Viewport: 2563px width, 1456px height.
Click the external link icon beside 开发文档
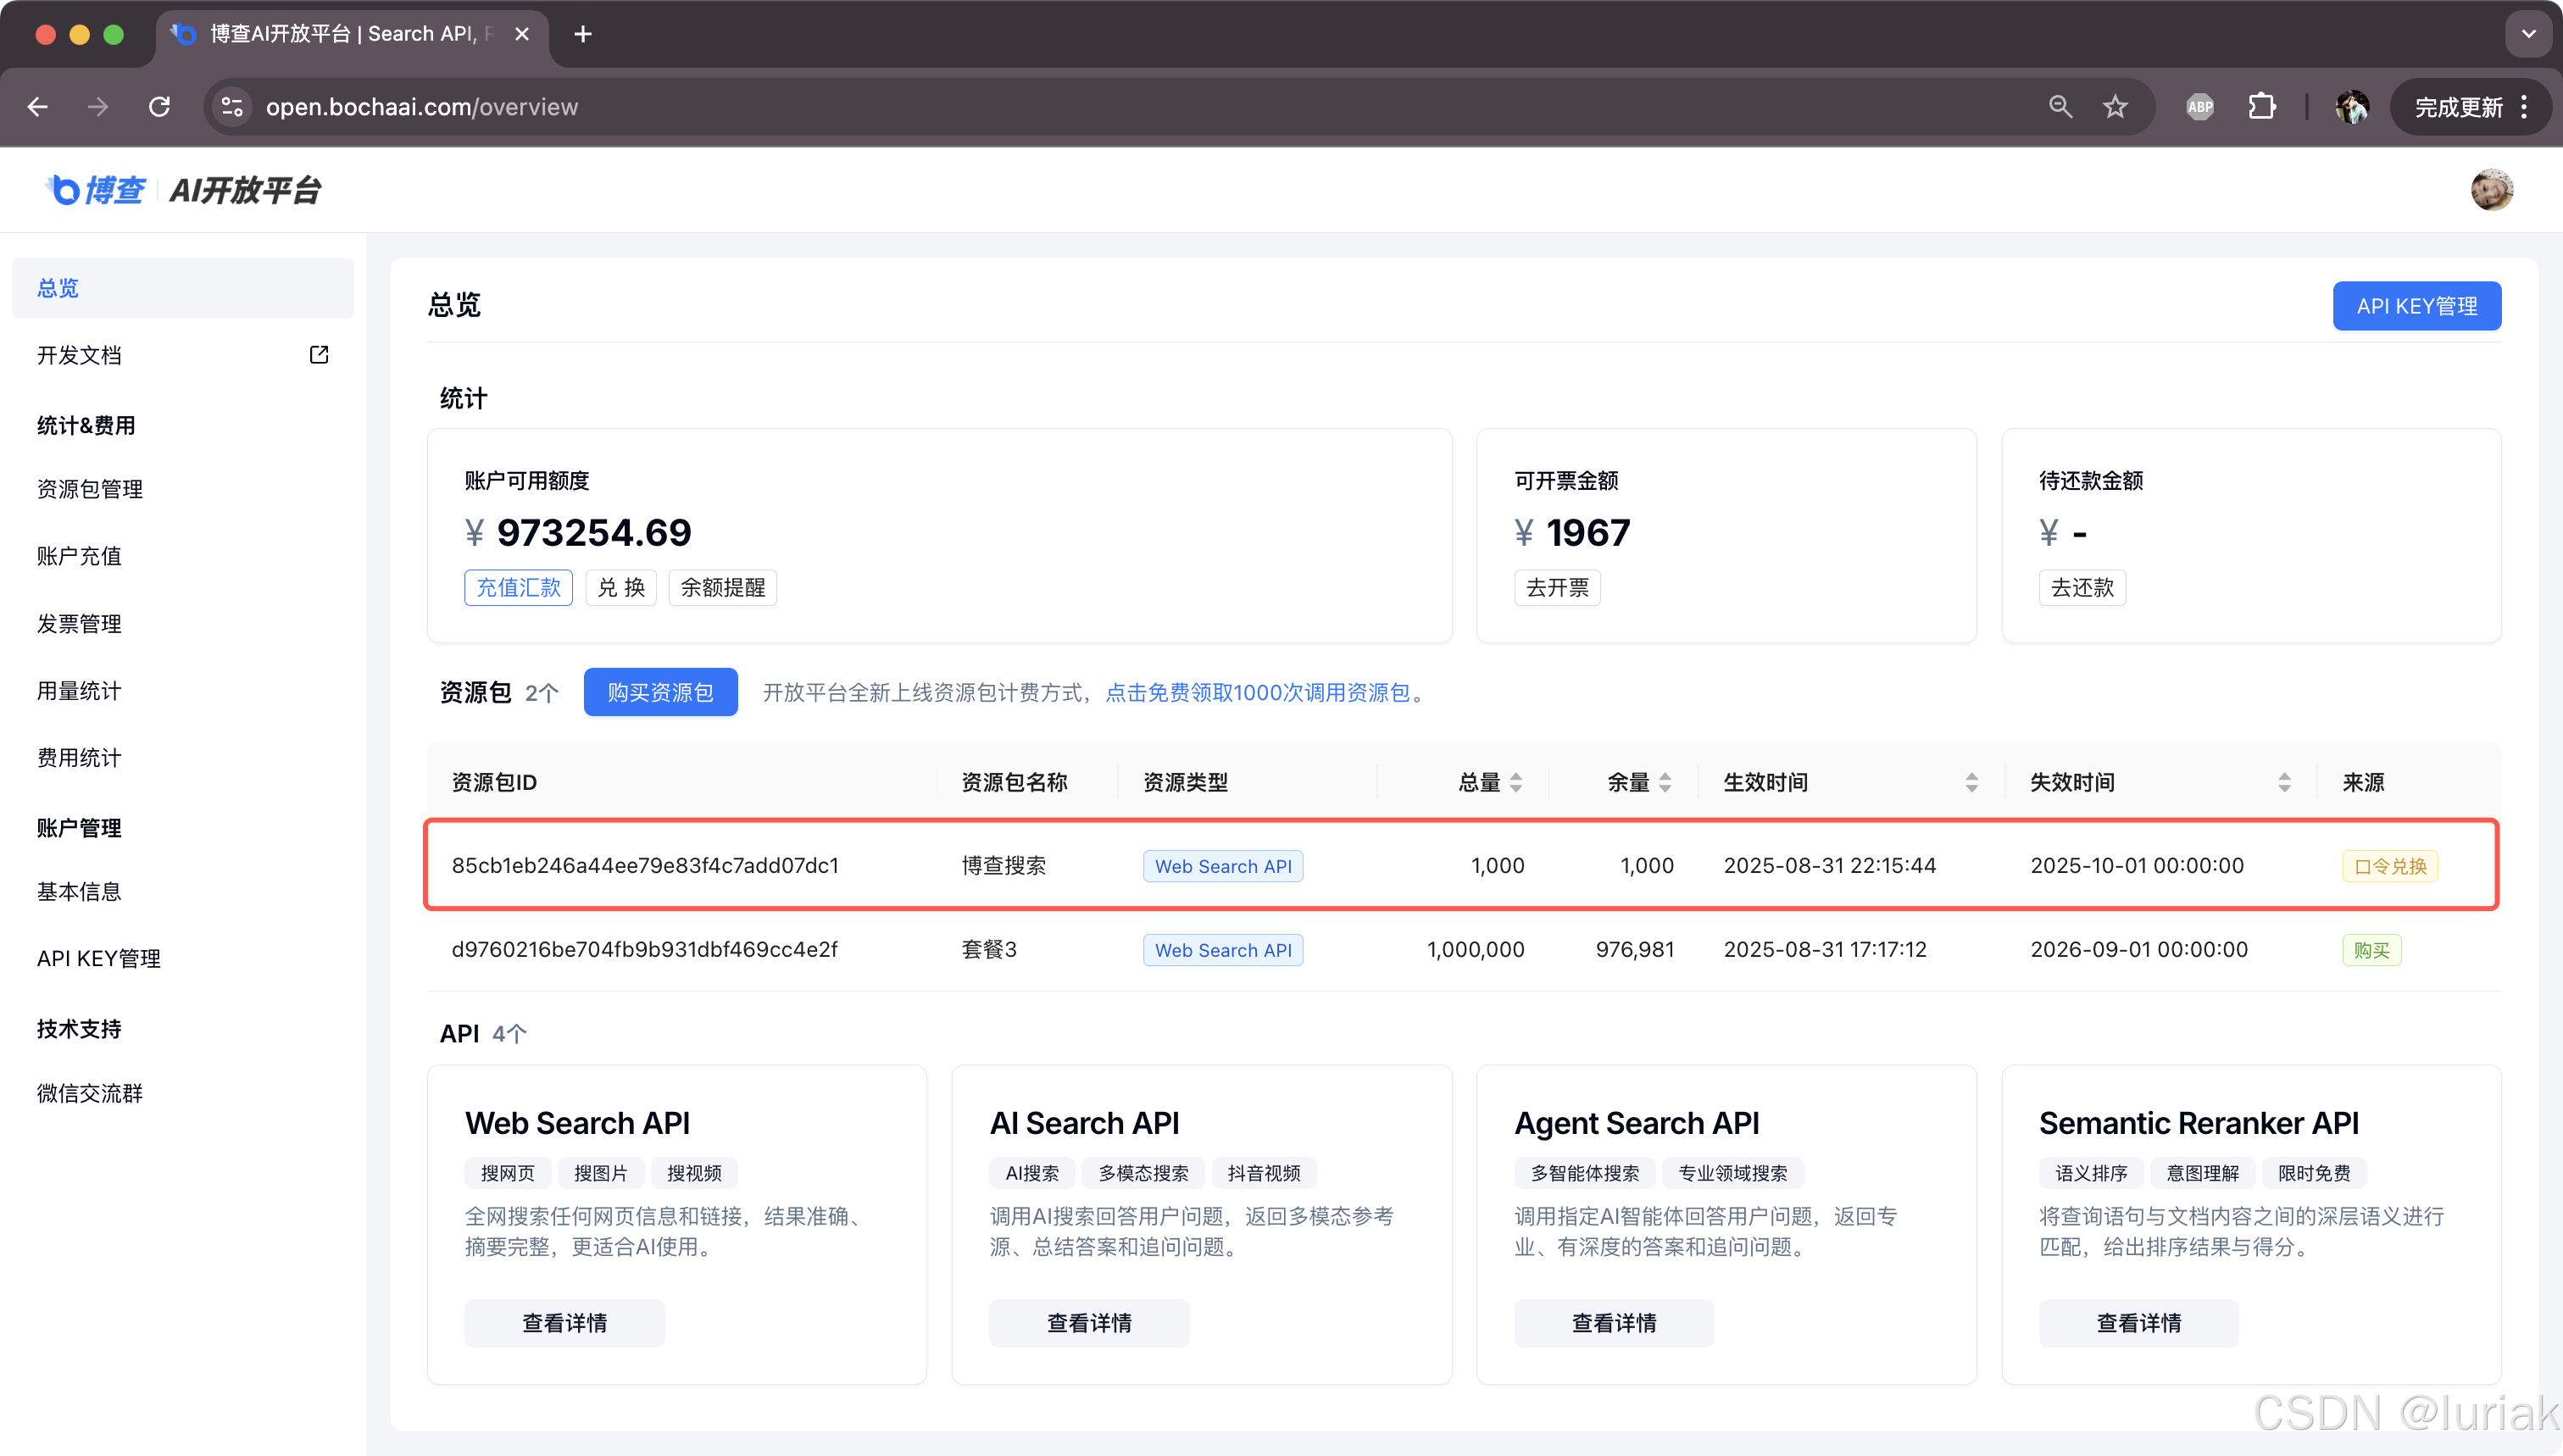tap(319, 355)
